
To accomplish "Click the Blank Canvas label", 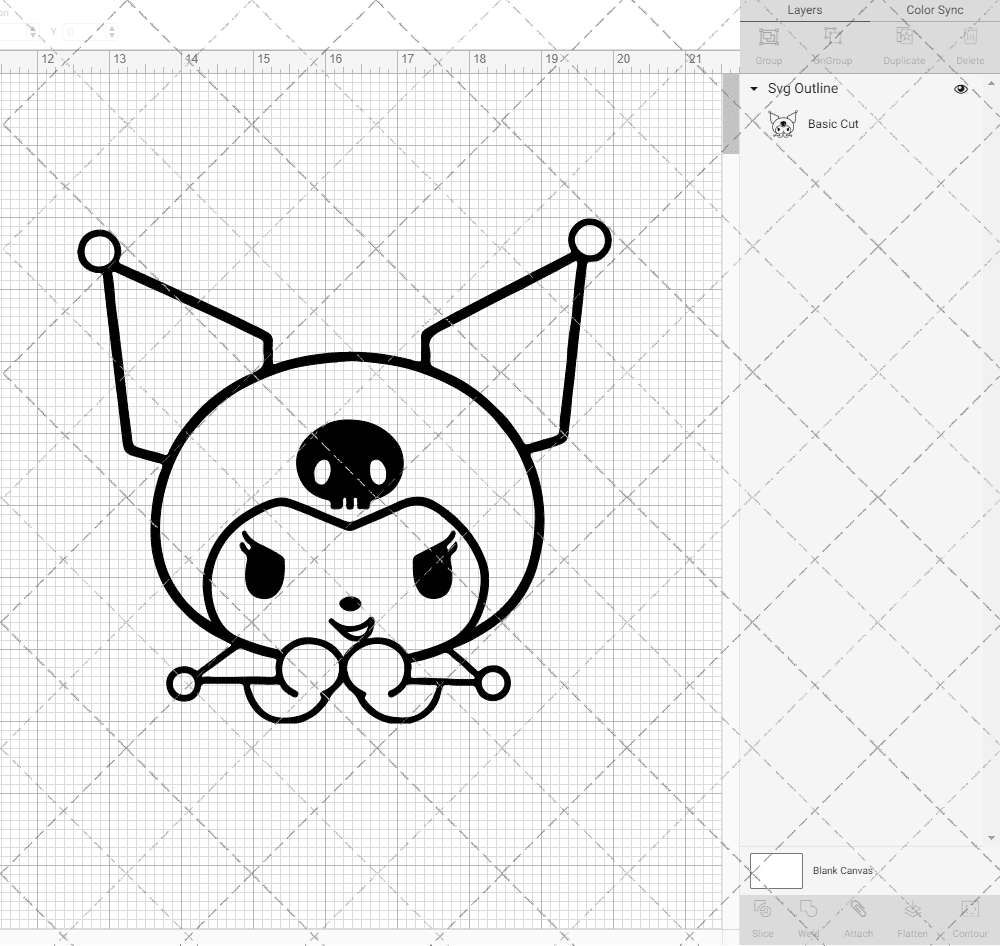I will point(842,871).
